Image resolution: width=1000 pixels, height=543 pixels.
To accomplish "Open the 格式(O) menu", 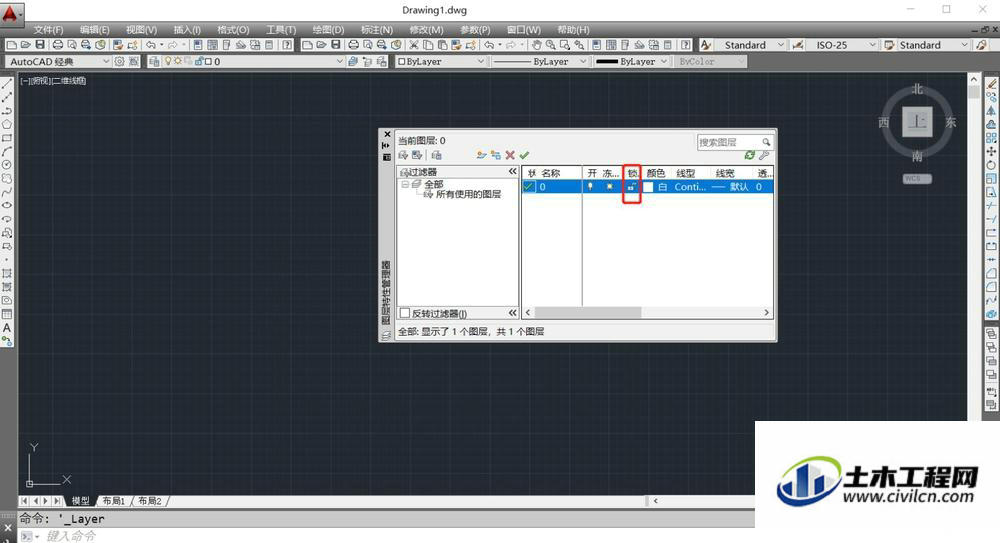I will click(x=233, y=29).
